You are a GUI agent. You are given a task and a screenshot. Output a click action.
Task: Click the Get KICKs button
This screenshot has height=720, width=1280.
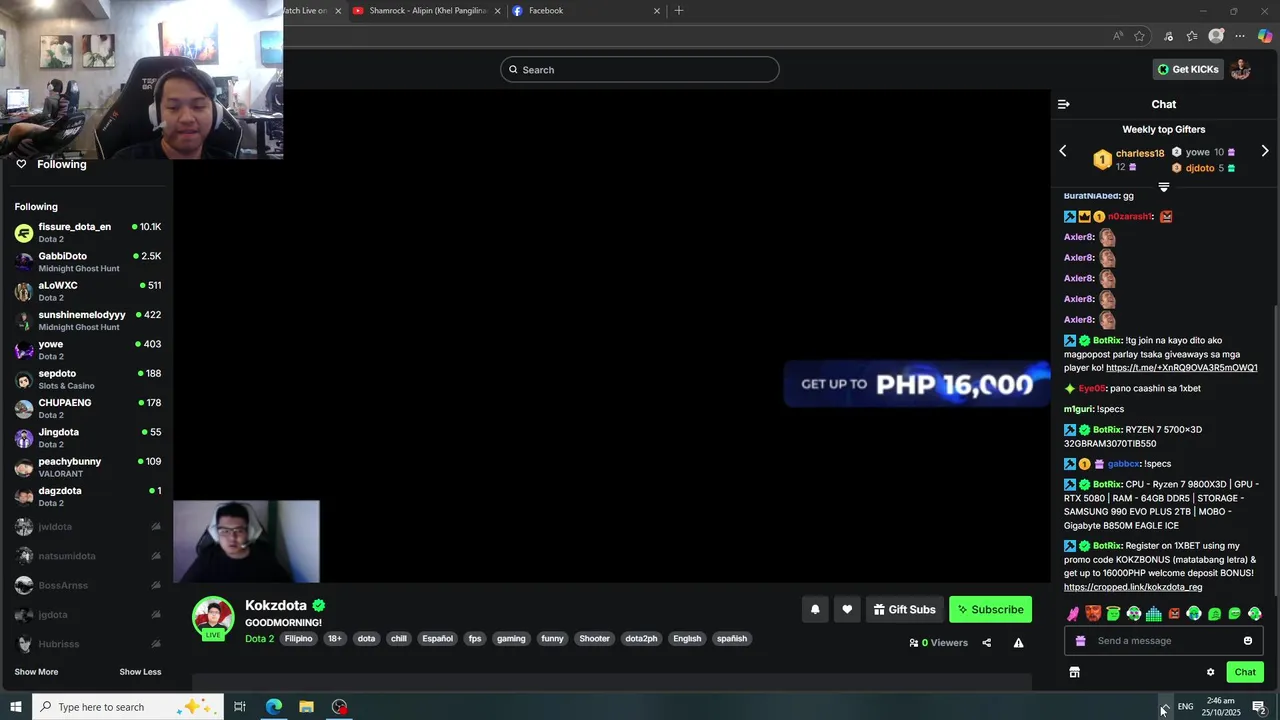(1188, 69)
